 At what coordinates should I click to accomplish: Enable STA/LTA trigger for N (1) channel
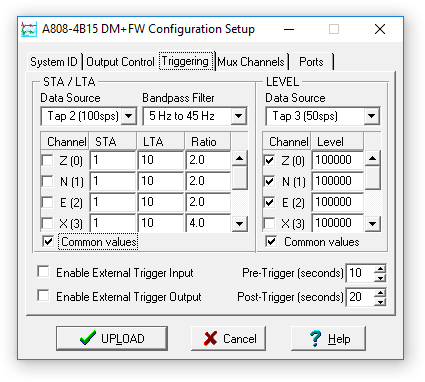[47, 182]
